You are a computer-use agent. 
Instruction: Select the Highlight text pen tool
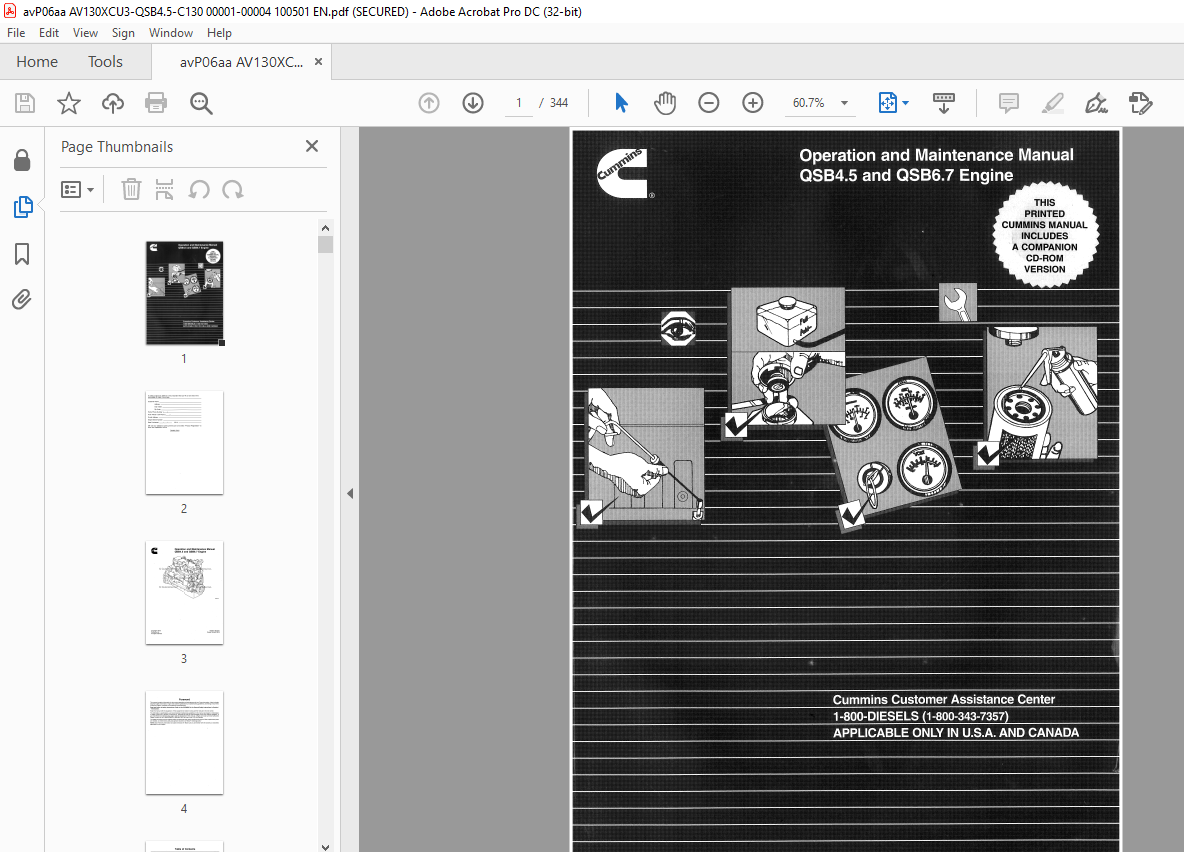click(1053, 103)
